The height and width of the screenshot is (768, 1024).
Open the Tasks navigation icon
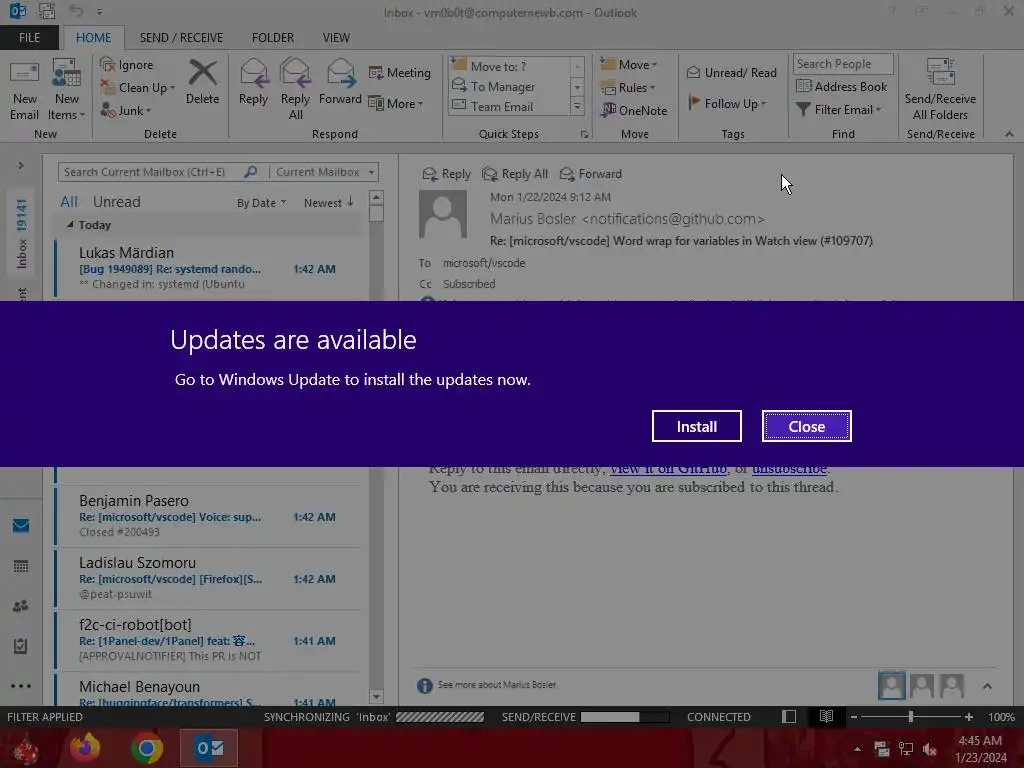coord(21,646)
